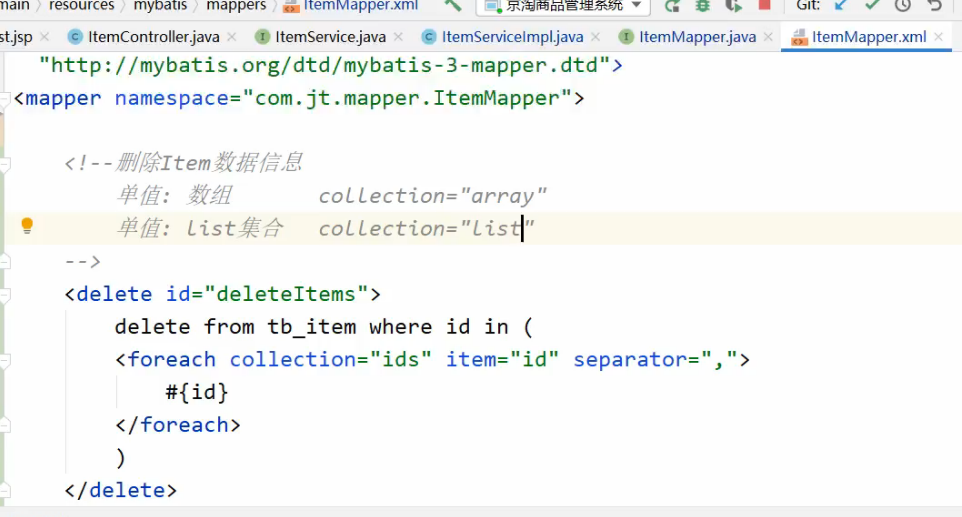The image size is (962, 517).
Task: Click the ItemMapper.xml breadcrumb item
Action: click(x=351, y=6)
